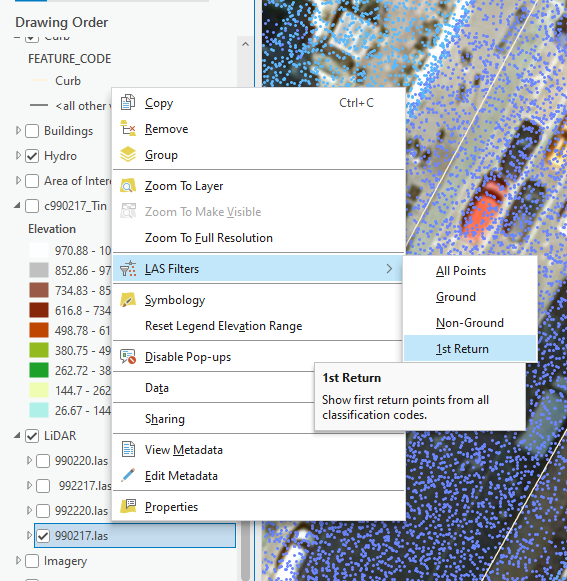Click the Disable Pop-ups icon
The image size is (567, 581).
point(128,356)
